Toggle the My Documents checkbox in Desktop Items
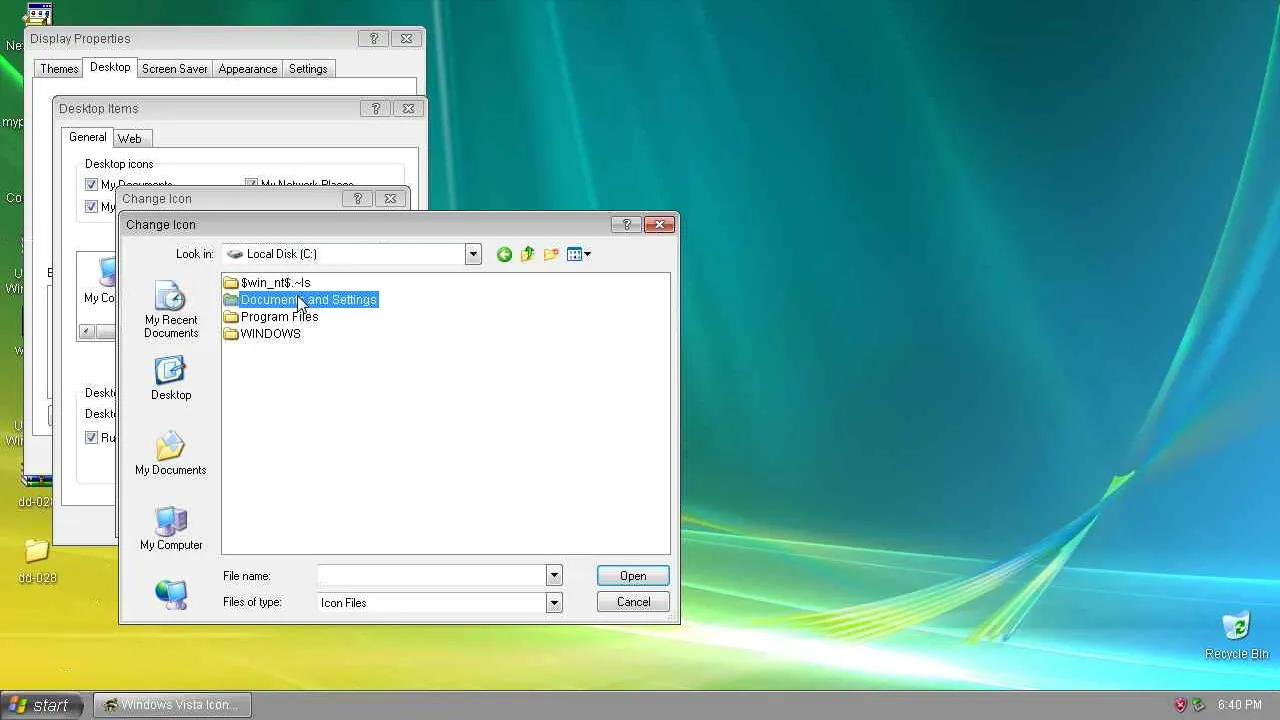1280x720 pixels. 91,185
